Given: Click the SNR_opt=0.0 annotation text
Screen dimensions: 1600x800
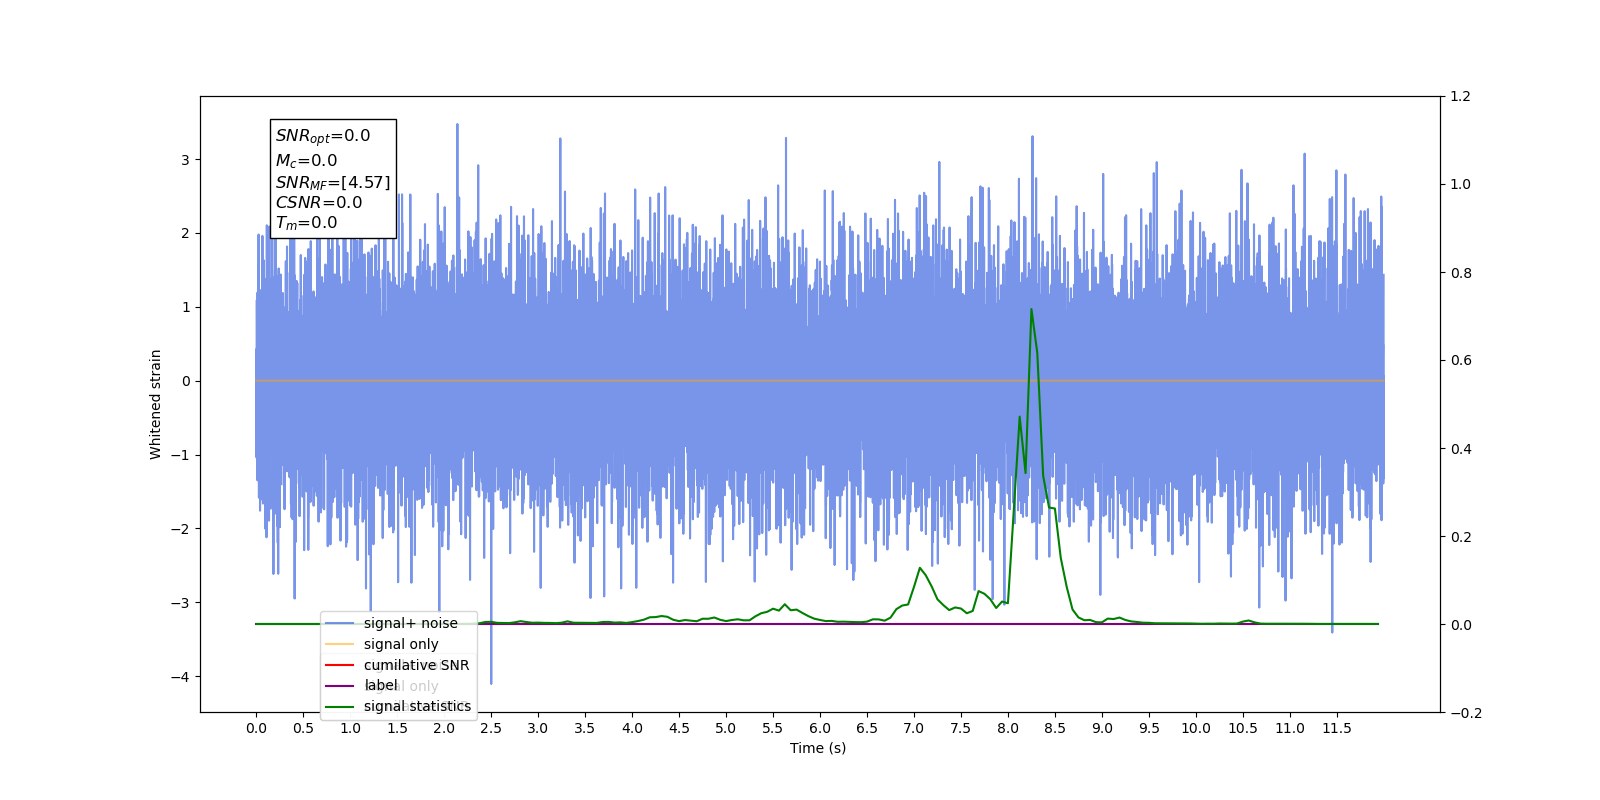Looking at the screenshot, I should (x=323, y=136).
